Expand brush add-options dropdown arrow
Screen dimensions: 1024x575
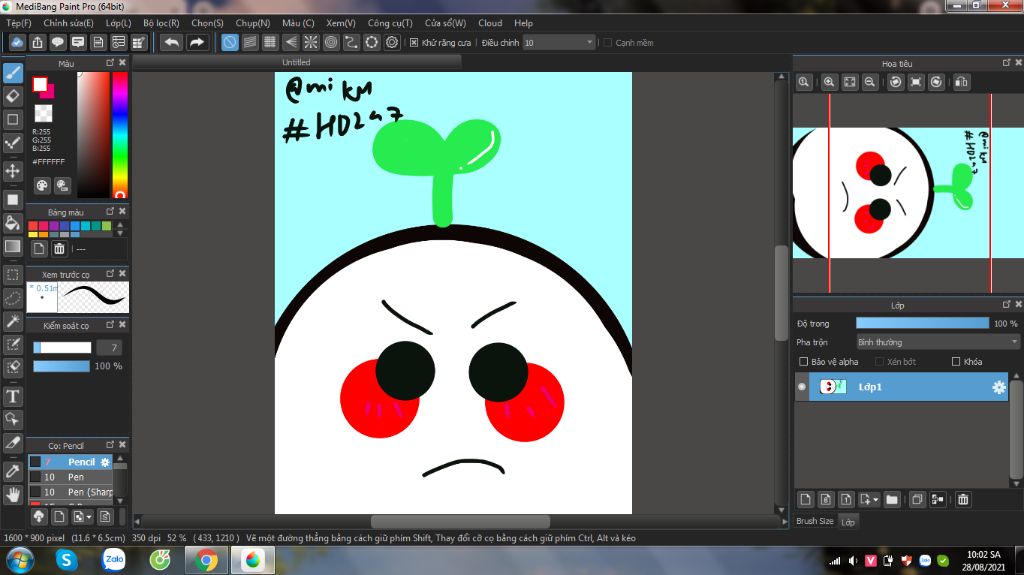click(89, 517)
